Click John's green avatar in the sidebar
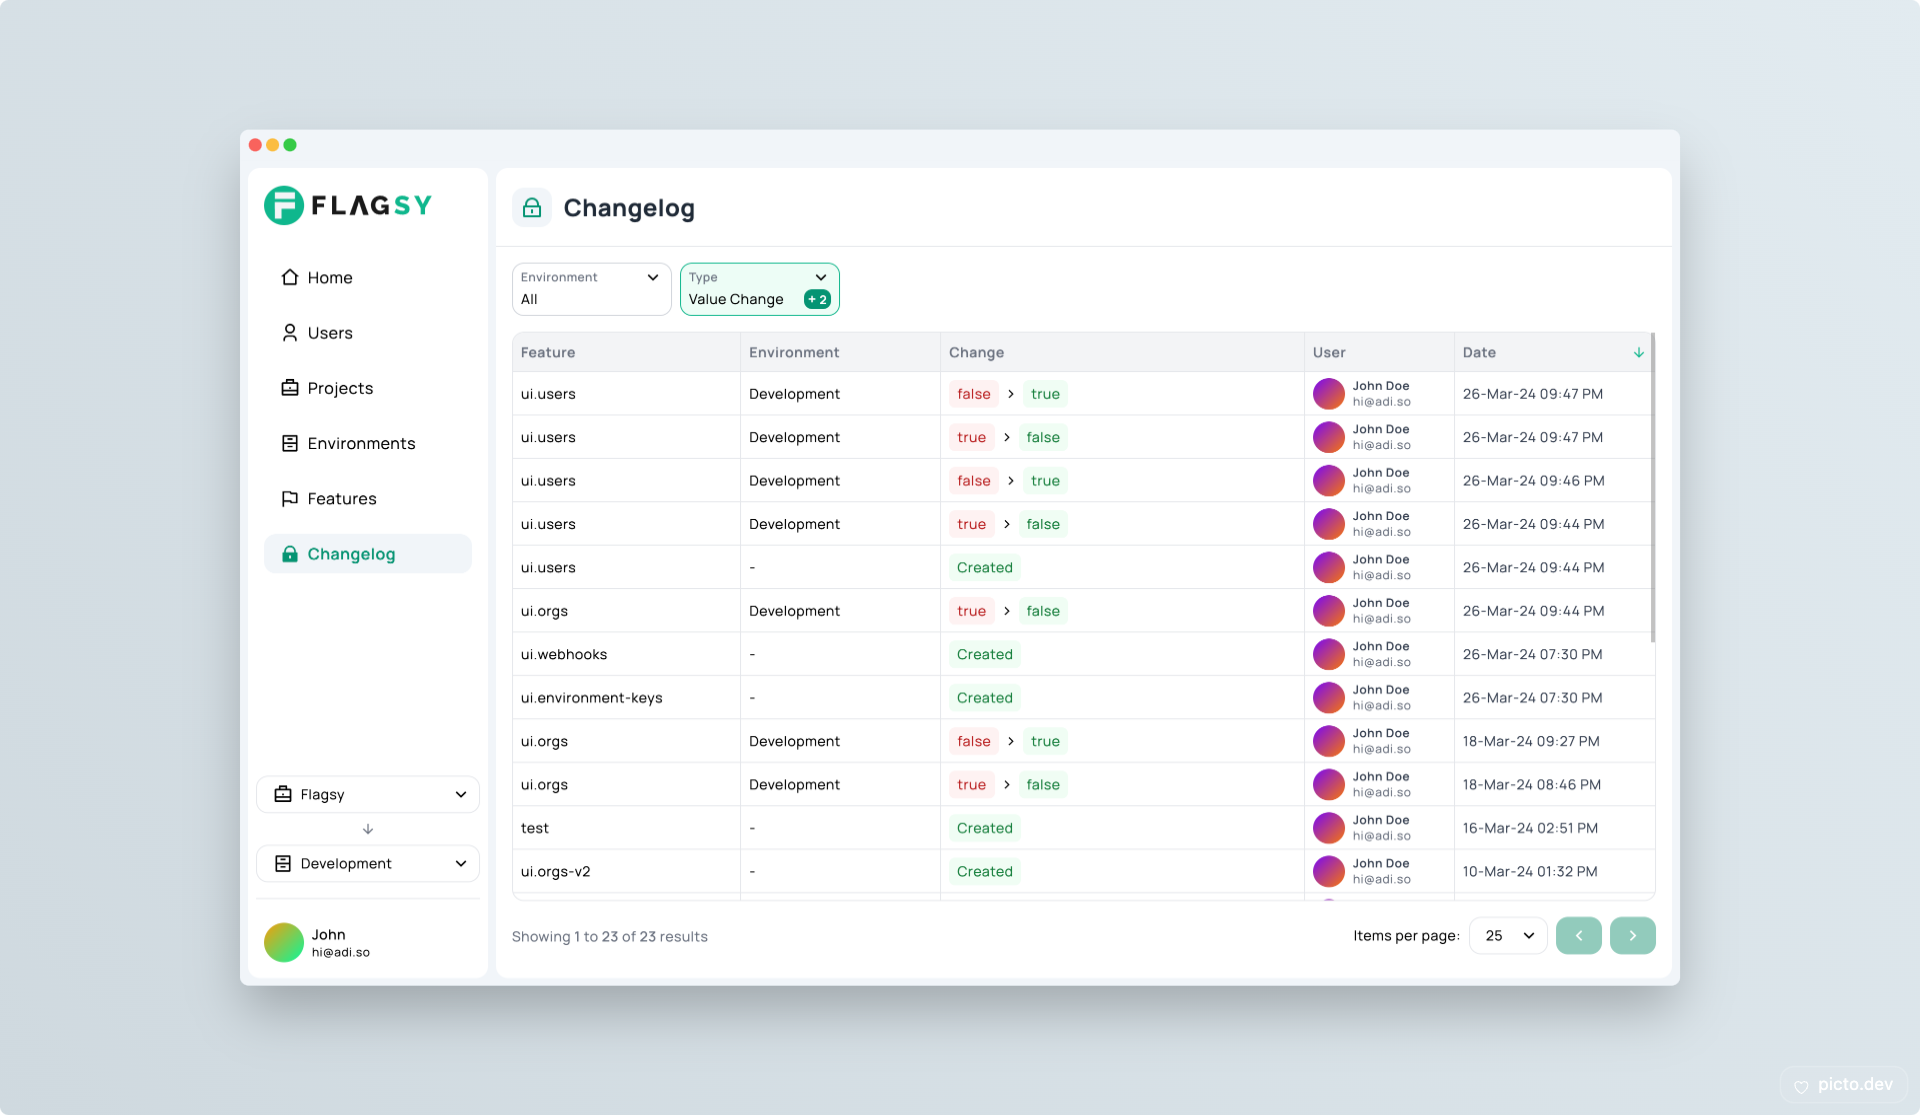 (x=284, y=942)
